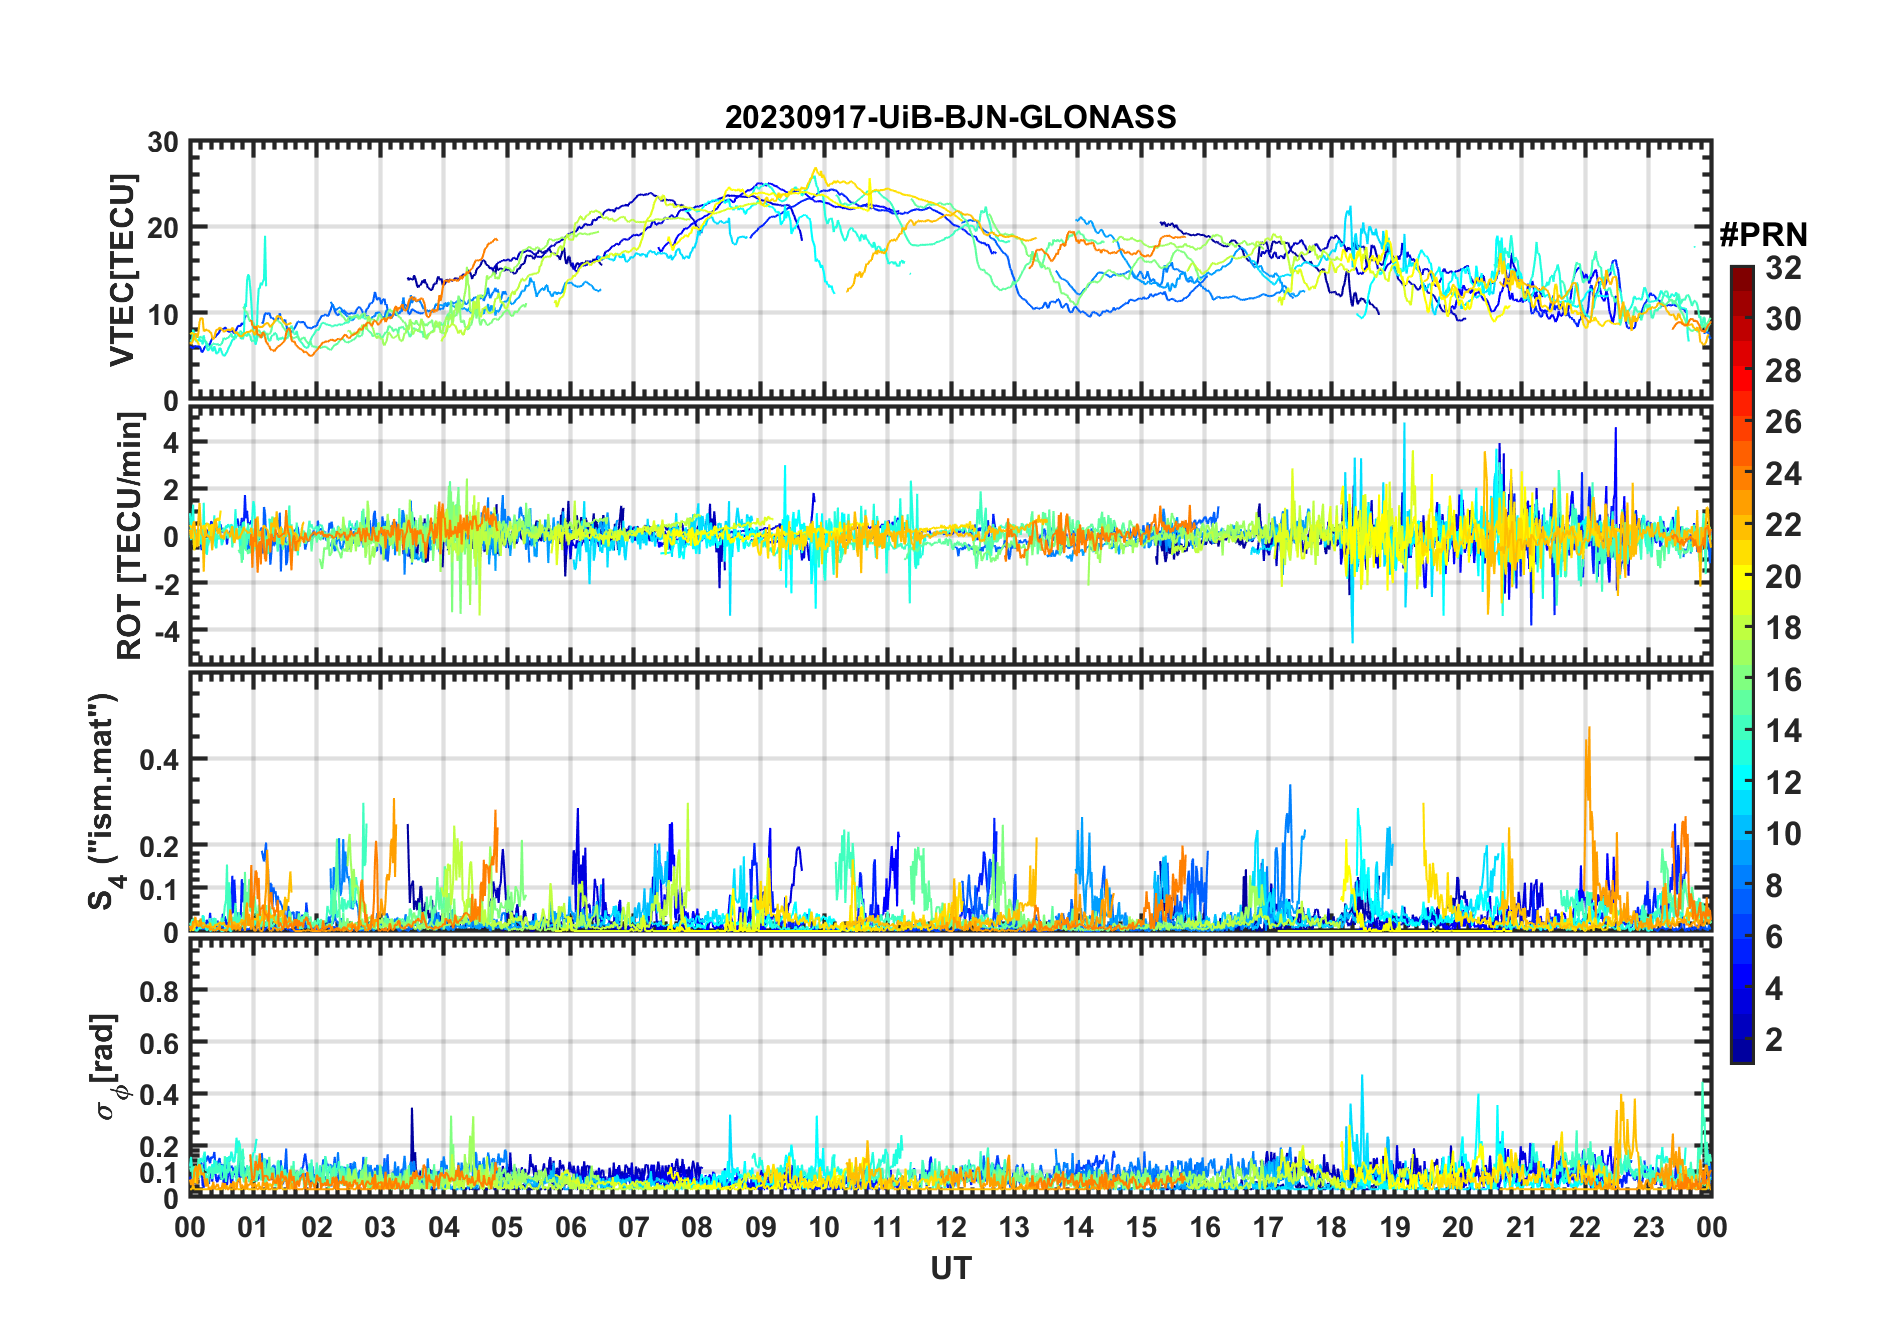1902x1330 pixels.
Task: Click hour 09 on the UT axis
Action: 761,1227
